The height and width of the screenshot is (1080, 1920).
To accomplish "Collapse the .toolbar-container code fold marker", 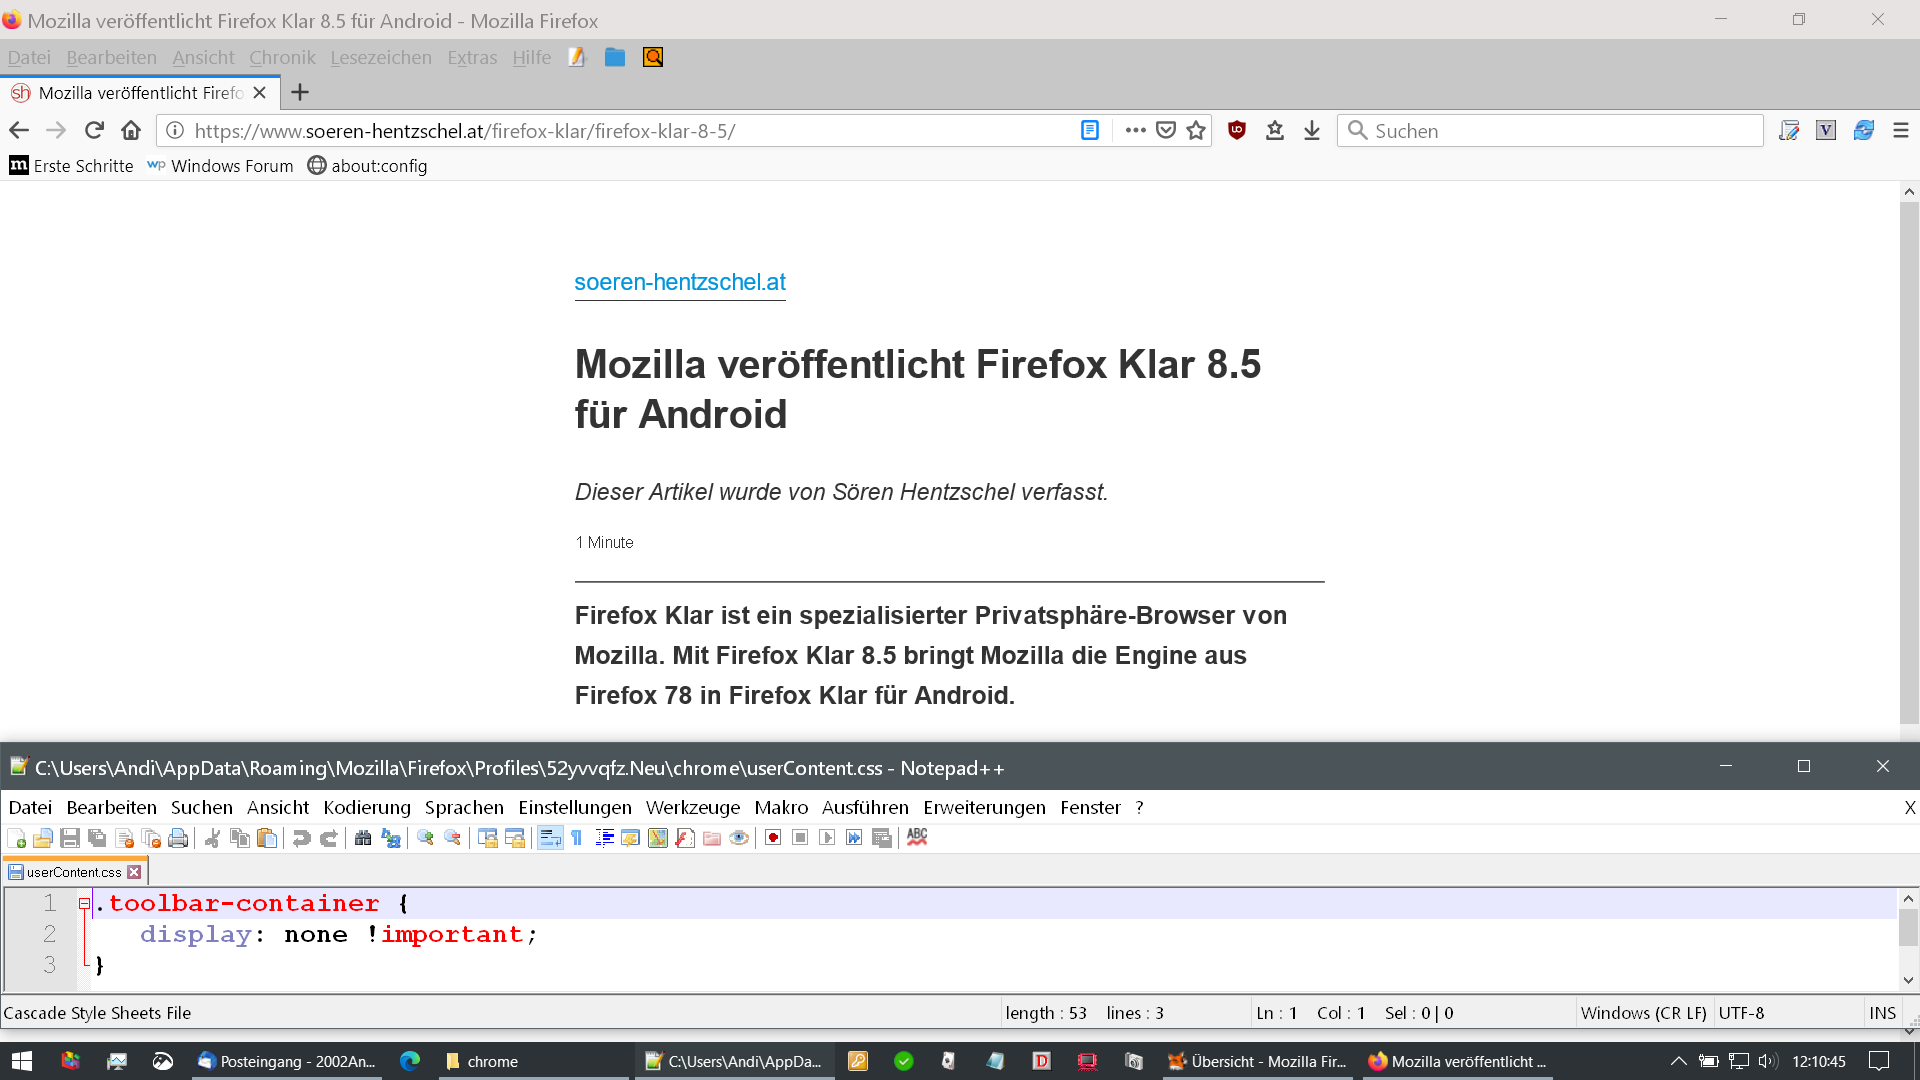I will (x=85, y=904).
